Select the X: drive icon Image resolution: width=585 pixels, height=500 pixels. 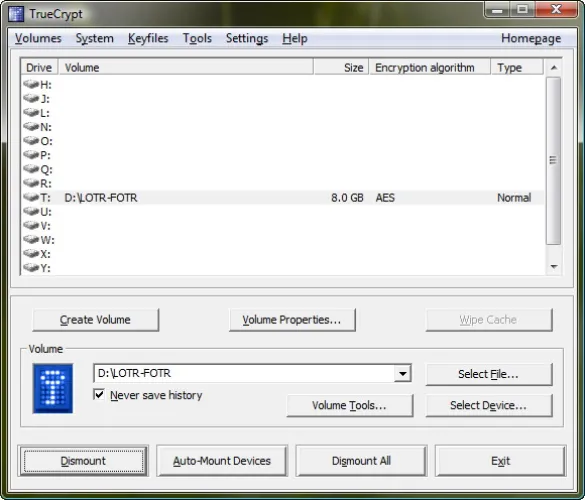coord(31,253)
